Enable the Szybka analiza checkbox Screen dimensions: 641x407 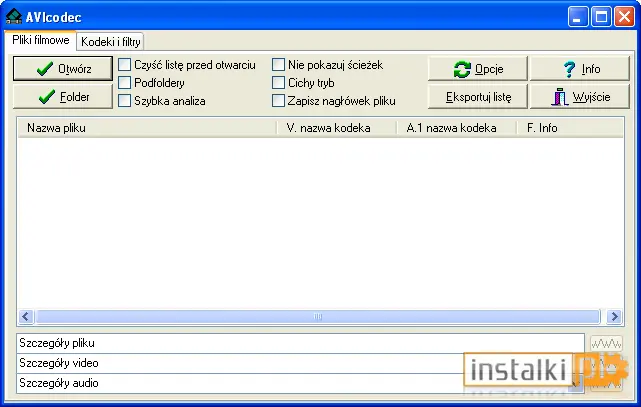[124, 101]
